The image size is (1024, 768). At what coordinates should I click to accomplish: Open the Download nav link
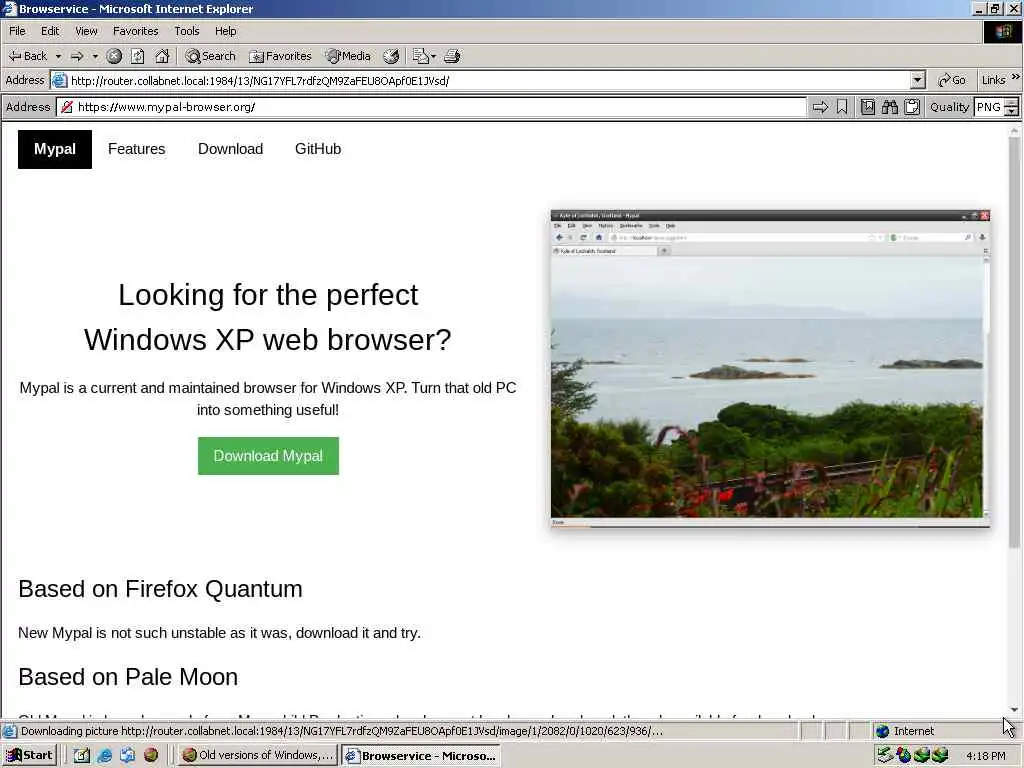[231, 149]
